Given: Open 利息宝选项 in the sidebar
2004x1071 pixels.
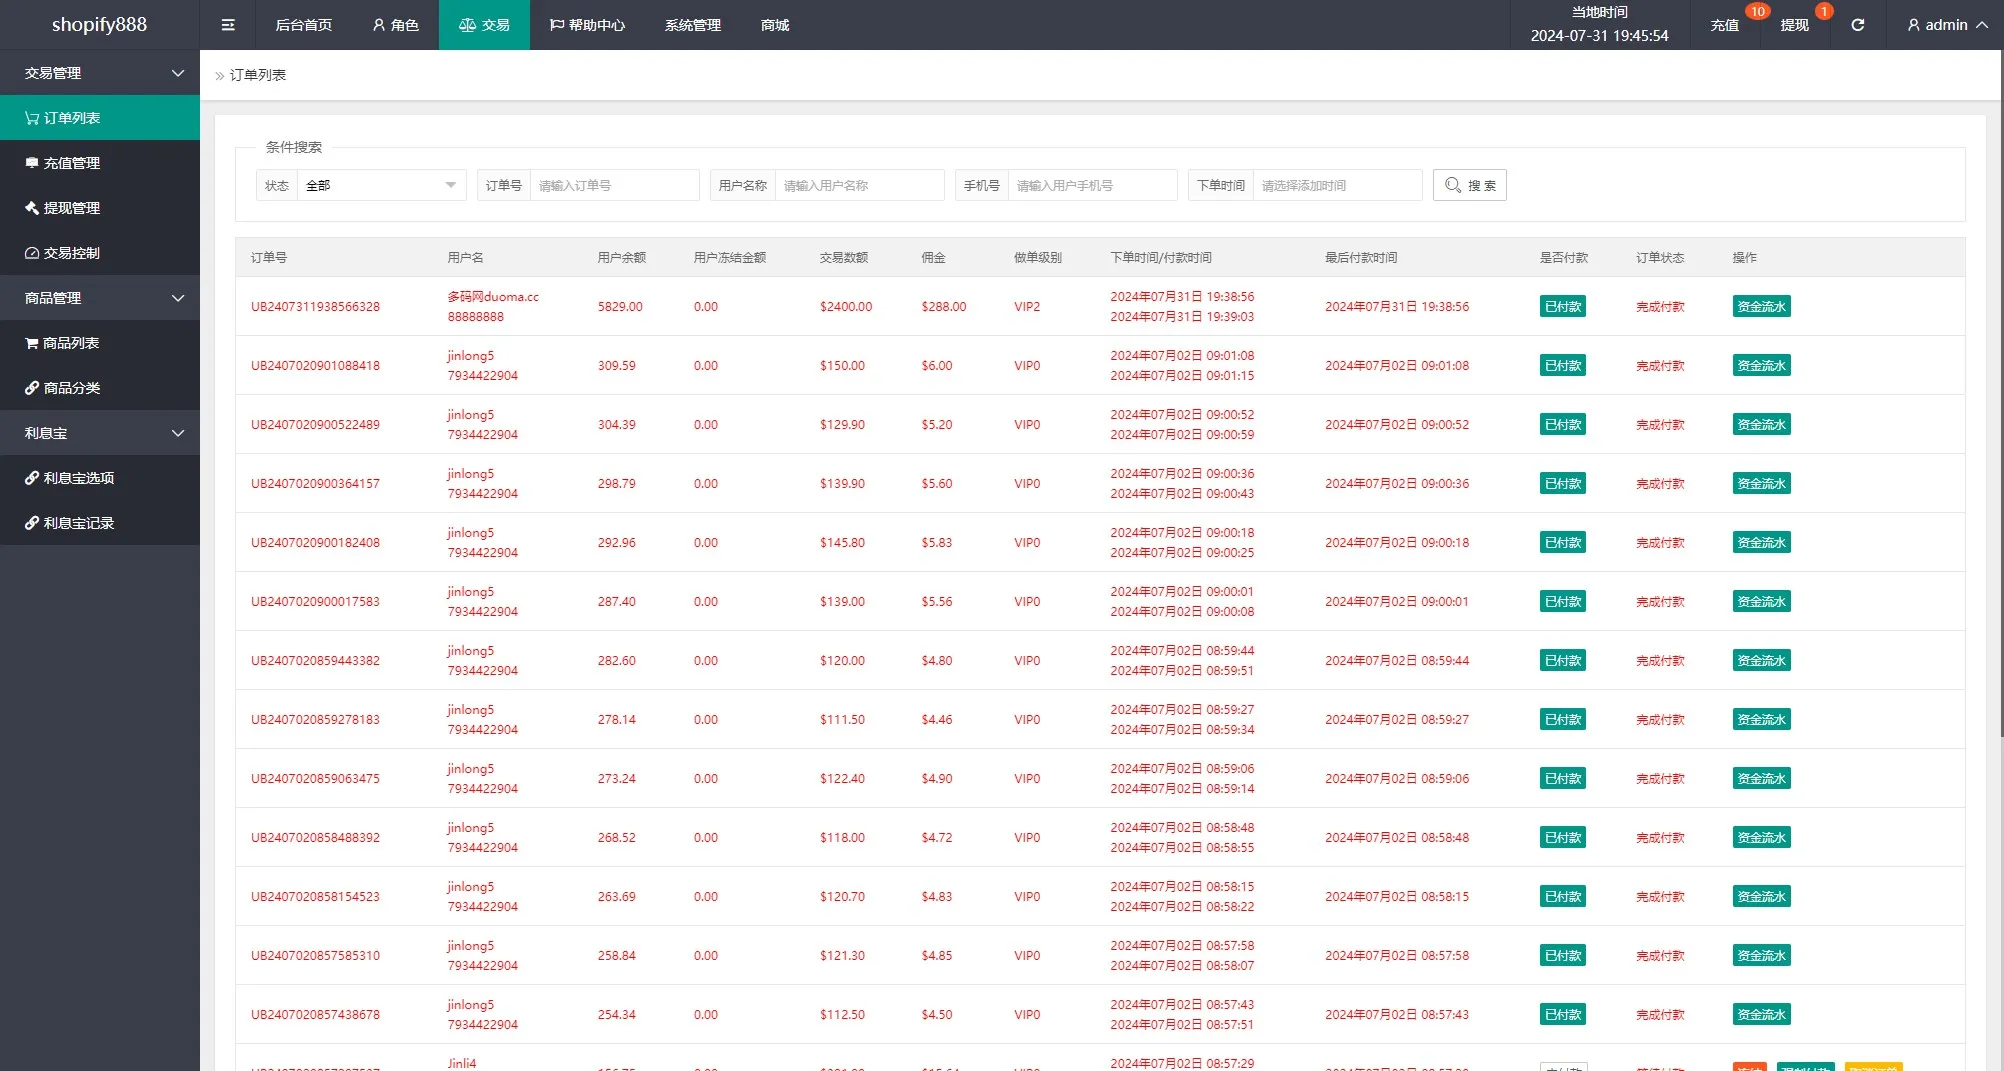Looking at the screenshot, I should tap(100, 478).
